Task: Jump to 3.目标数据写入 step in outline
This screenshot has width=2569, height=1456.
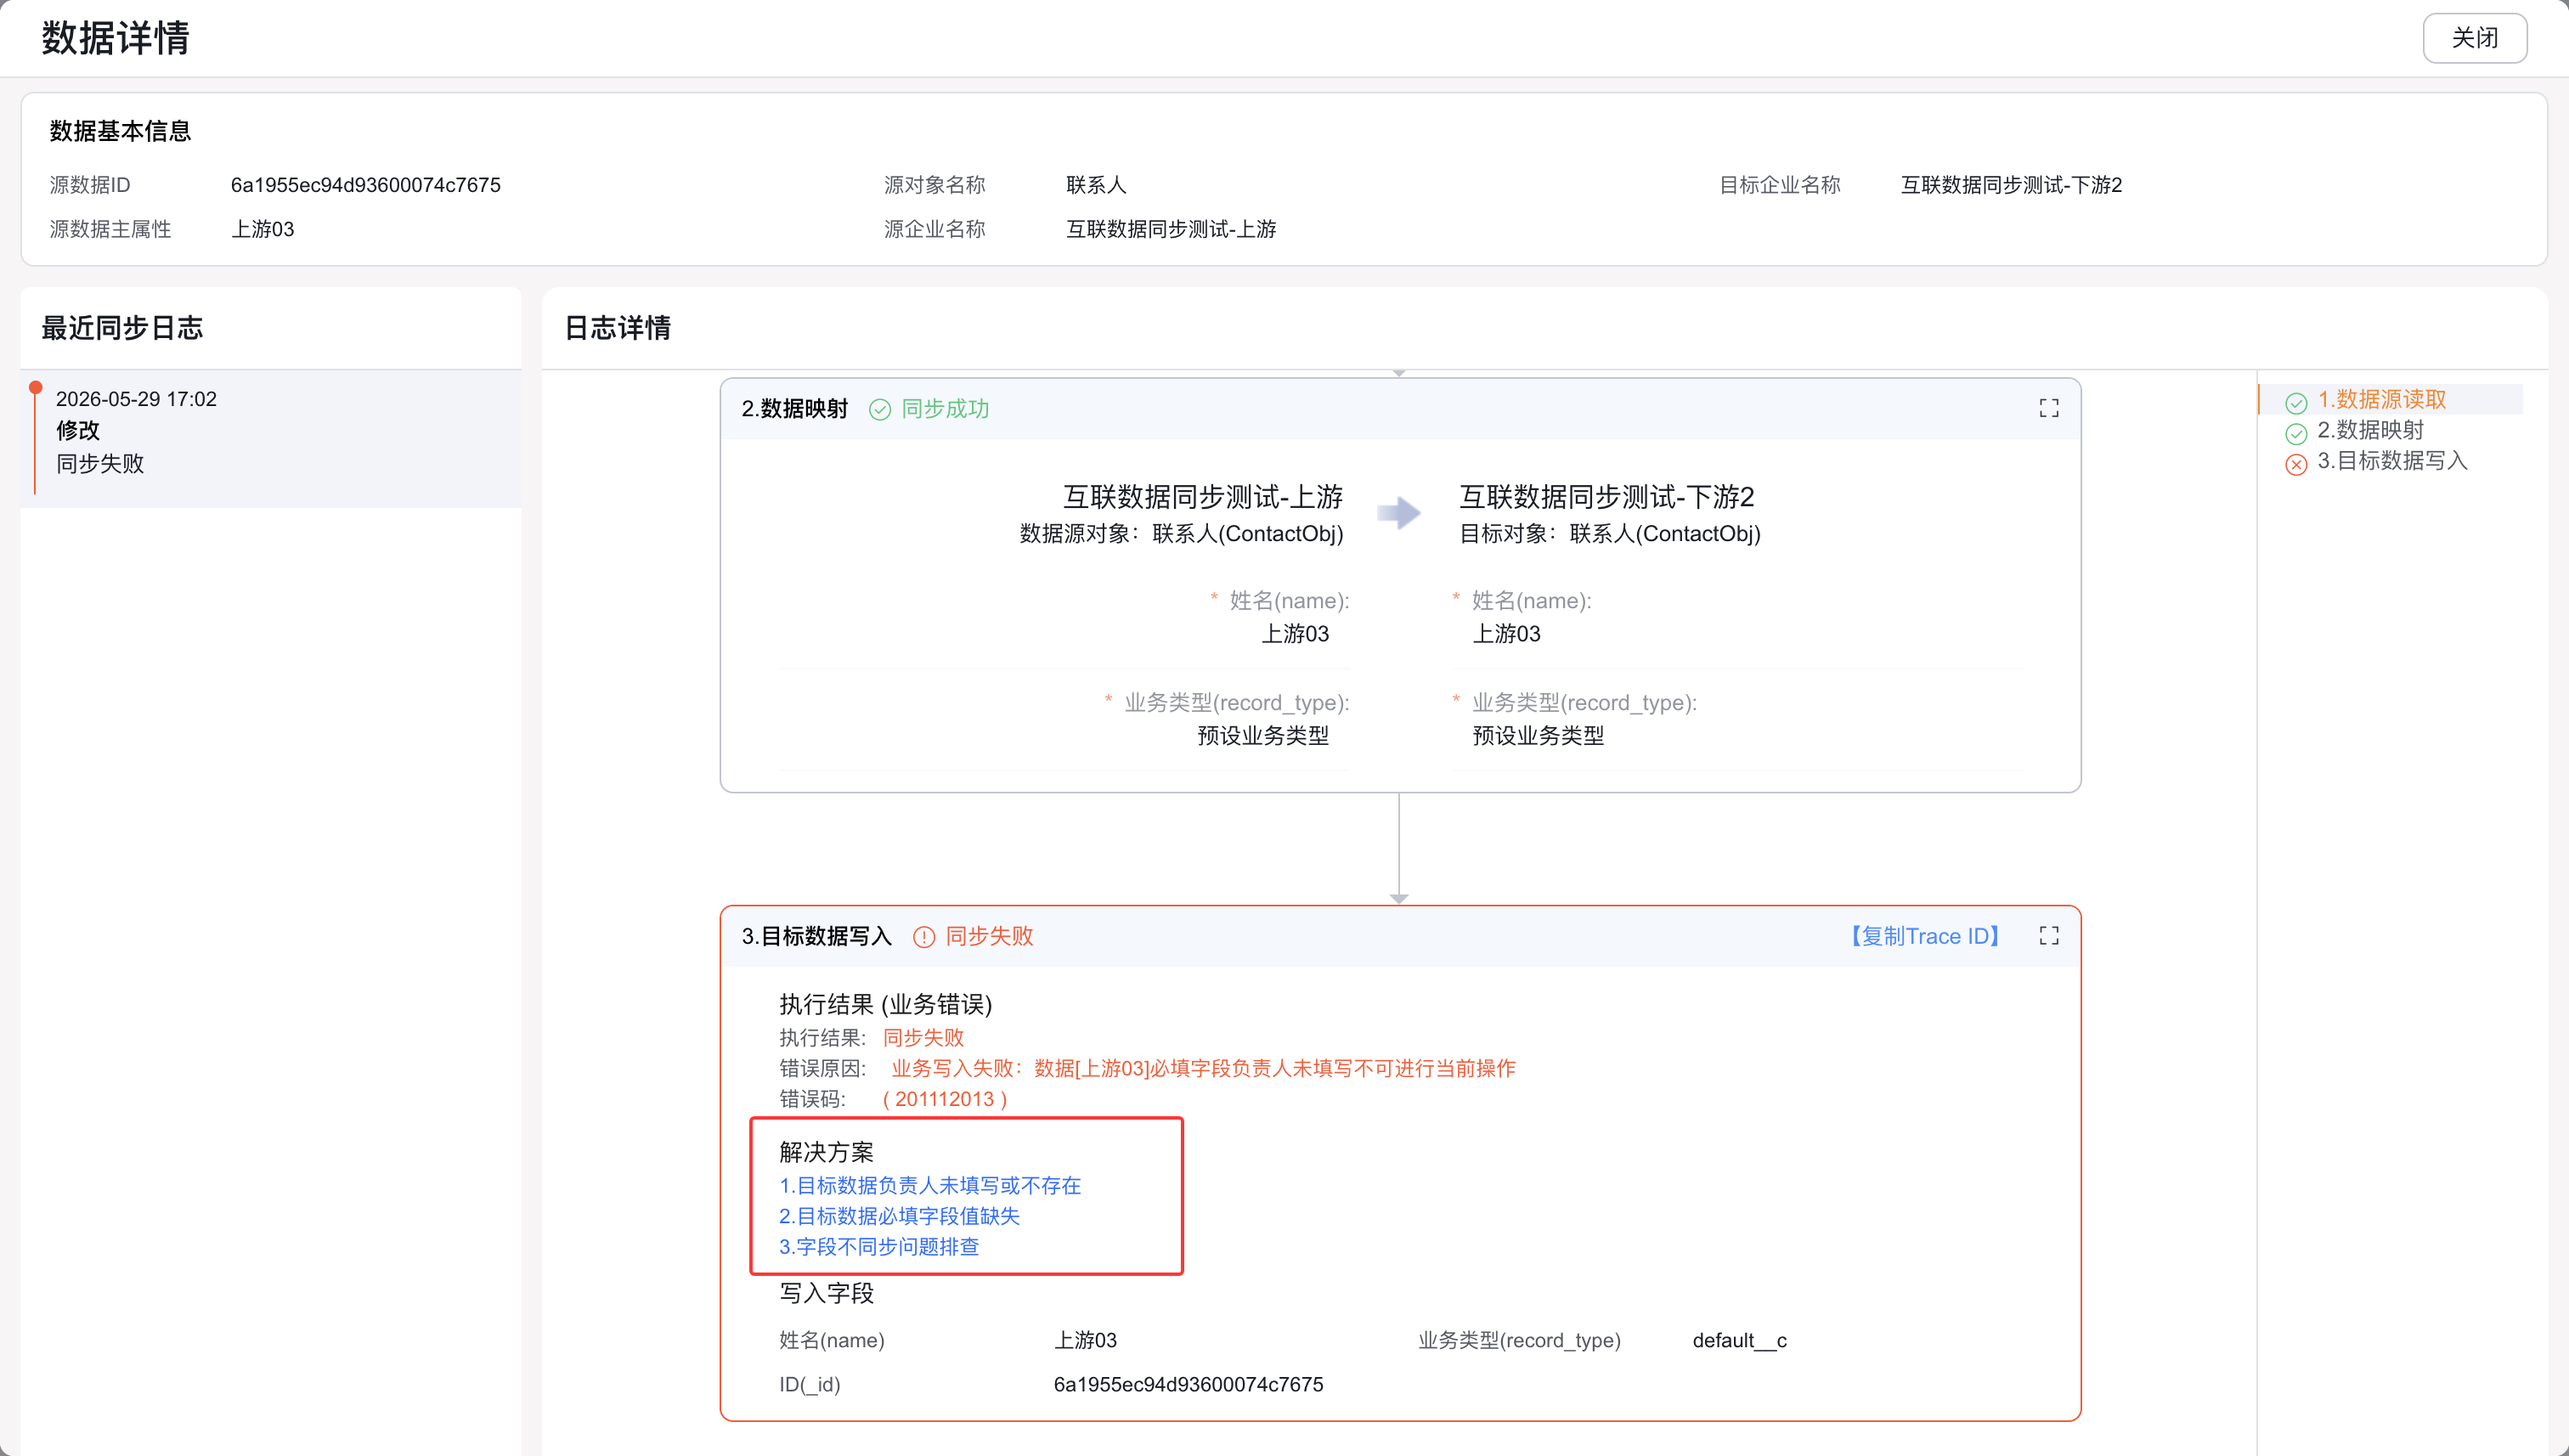Action: (x=2392, y=460)
